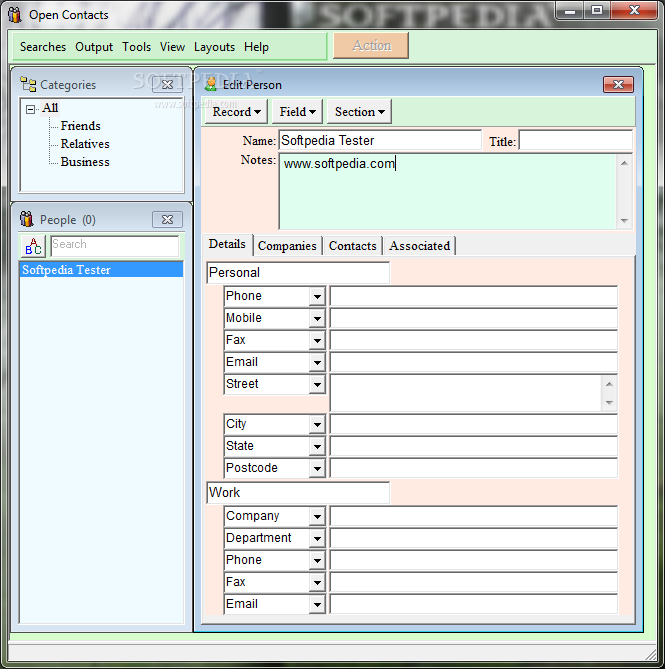Click the Department value input field
The height and width of the screenshot is (669, 665).
[473, 538]
